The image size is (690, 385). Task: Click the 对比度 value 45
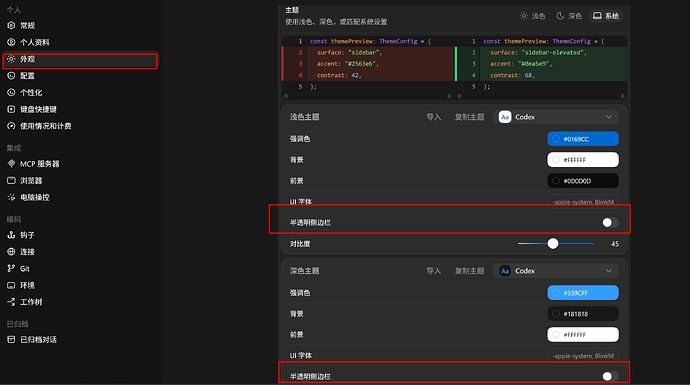point(615,244)
